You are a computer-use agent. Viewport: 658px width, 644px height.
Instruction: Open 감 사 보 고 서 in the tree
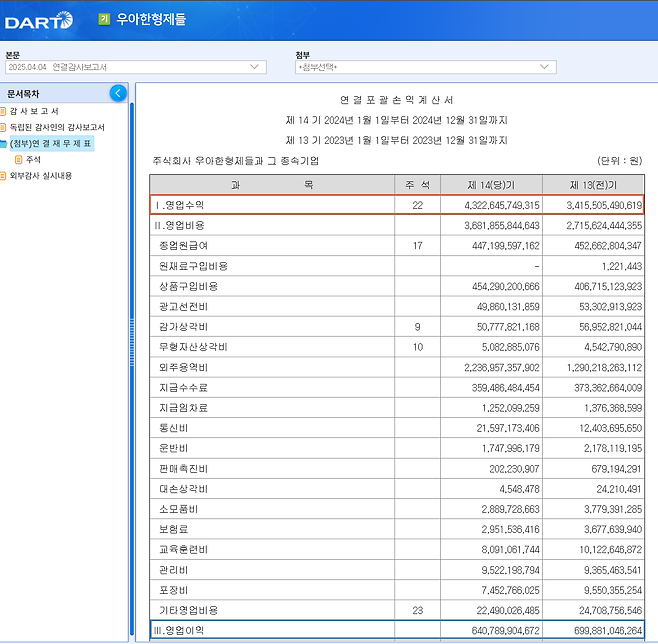click(x=34, y=111)
